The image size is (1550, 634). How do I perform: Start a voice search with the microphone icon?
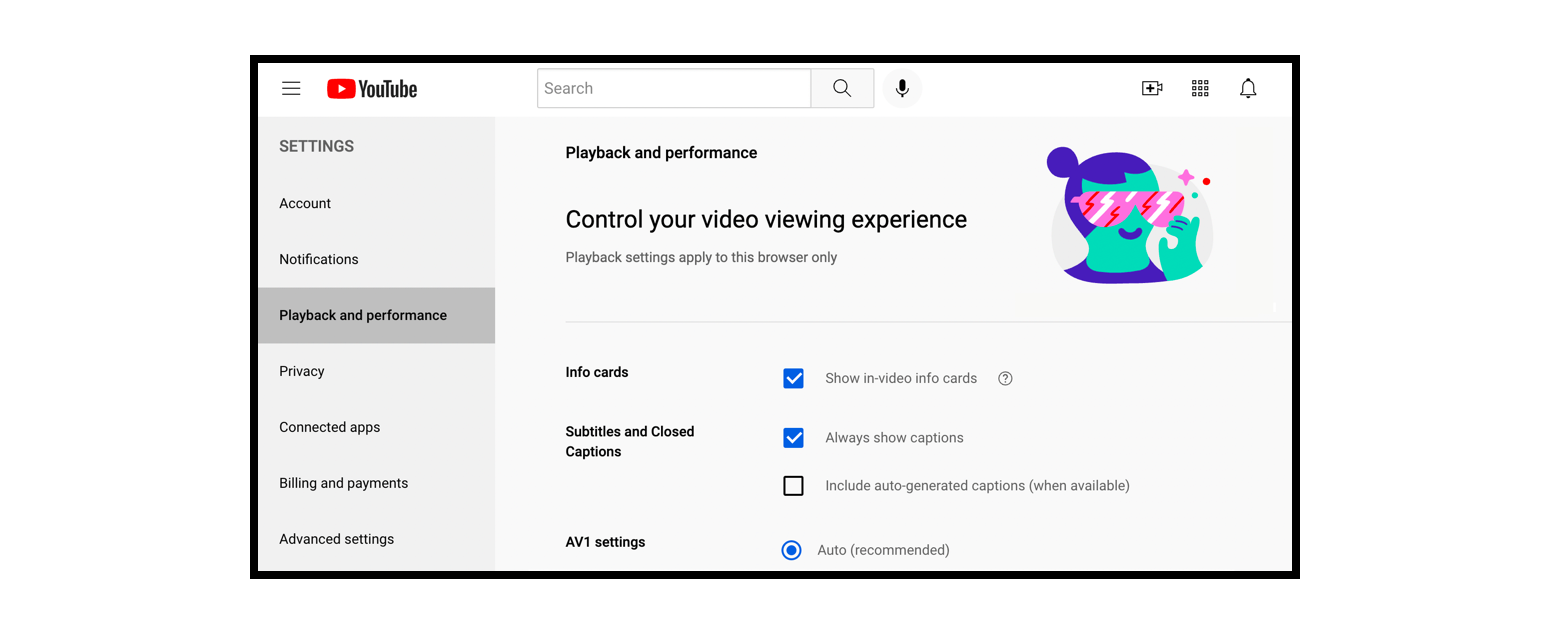coord(902,88)
